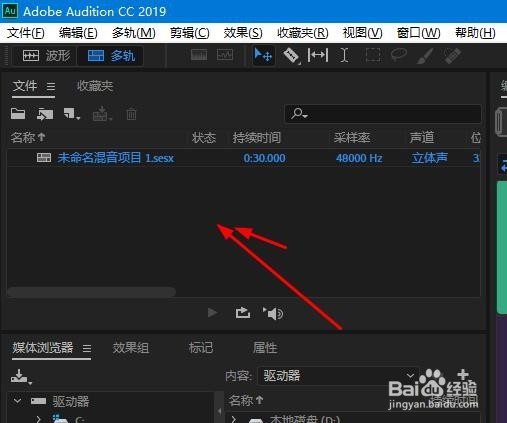Click the Media Browser download shortcut icon
507x423 pixels.
tap(21, 376)
